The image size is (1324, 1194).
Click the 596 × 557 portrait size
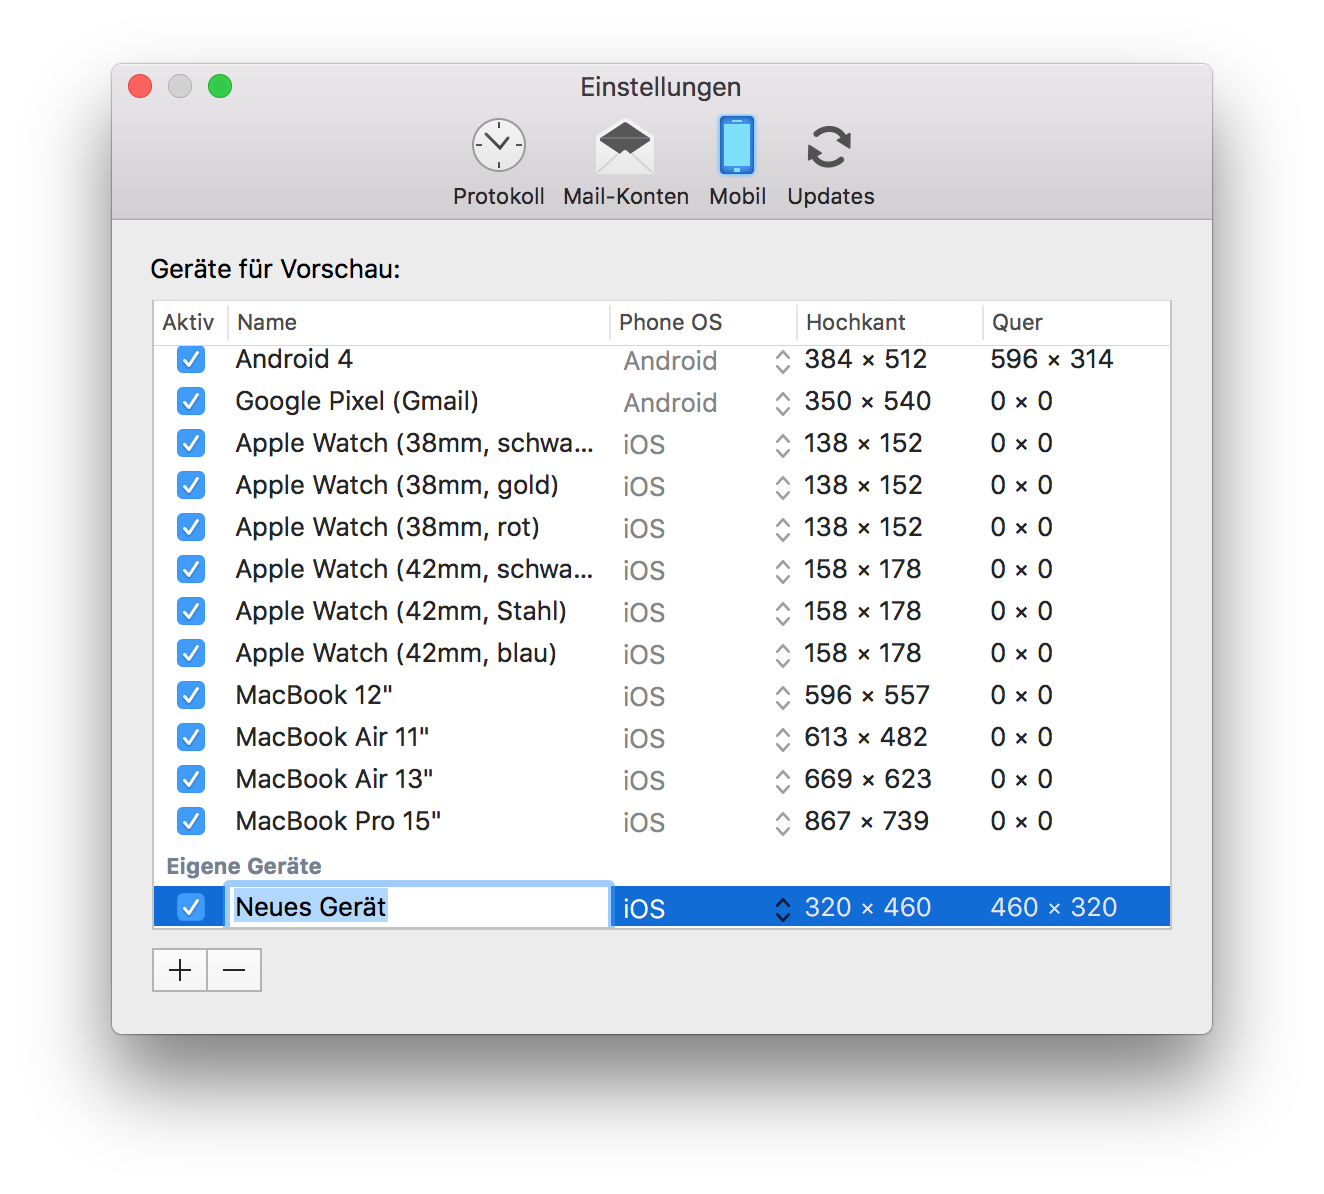tap(867, 695)
